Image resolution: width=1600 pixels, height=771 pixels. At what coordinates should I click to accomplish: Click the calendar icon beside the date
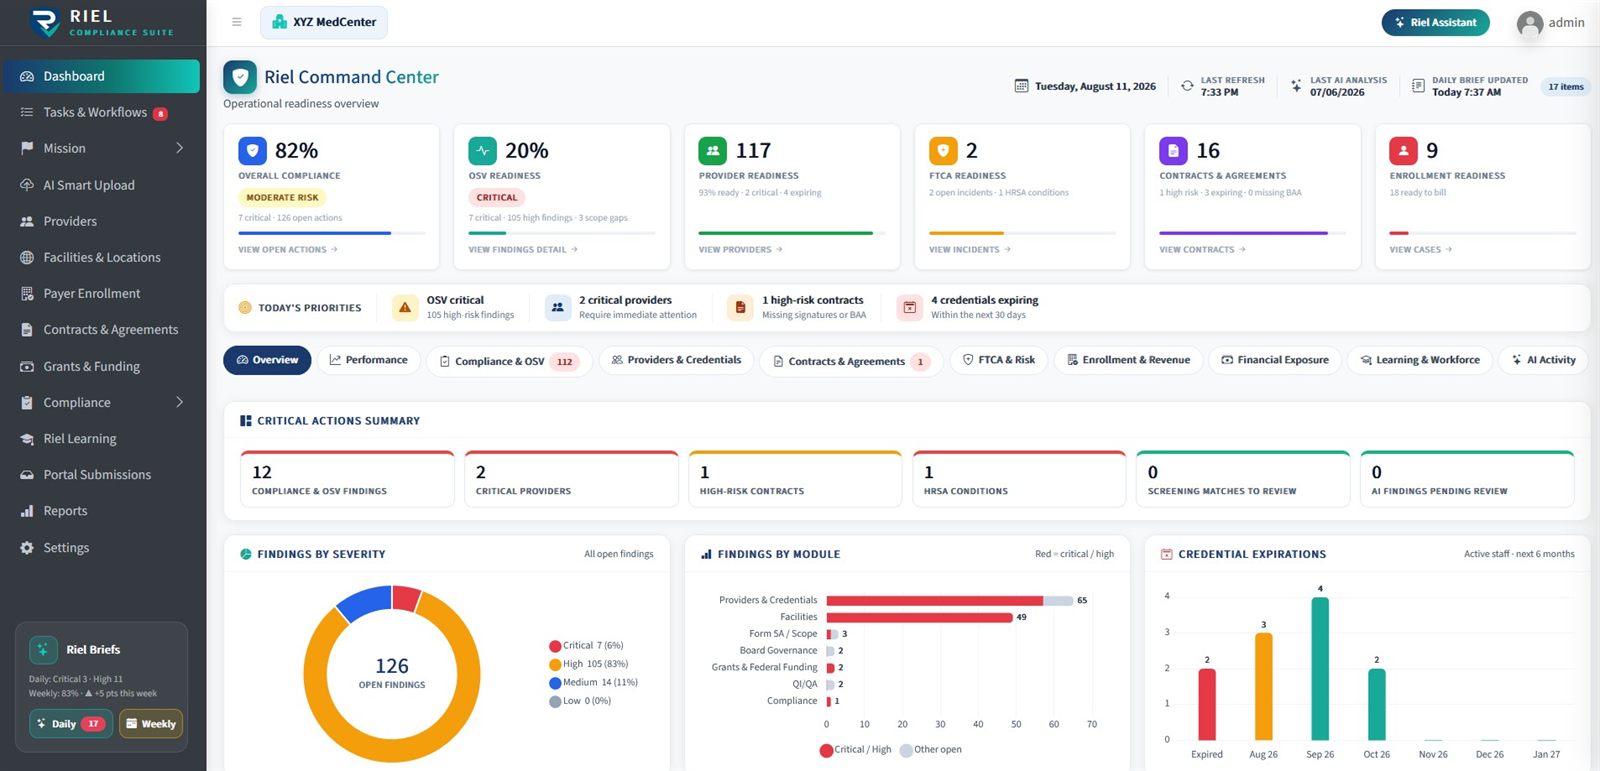coord(1021,86)
